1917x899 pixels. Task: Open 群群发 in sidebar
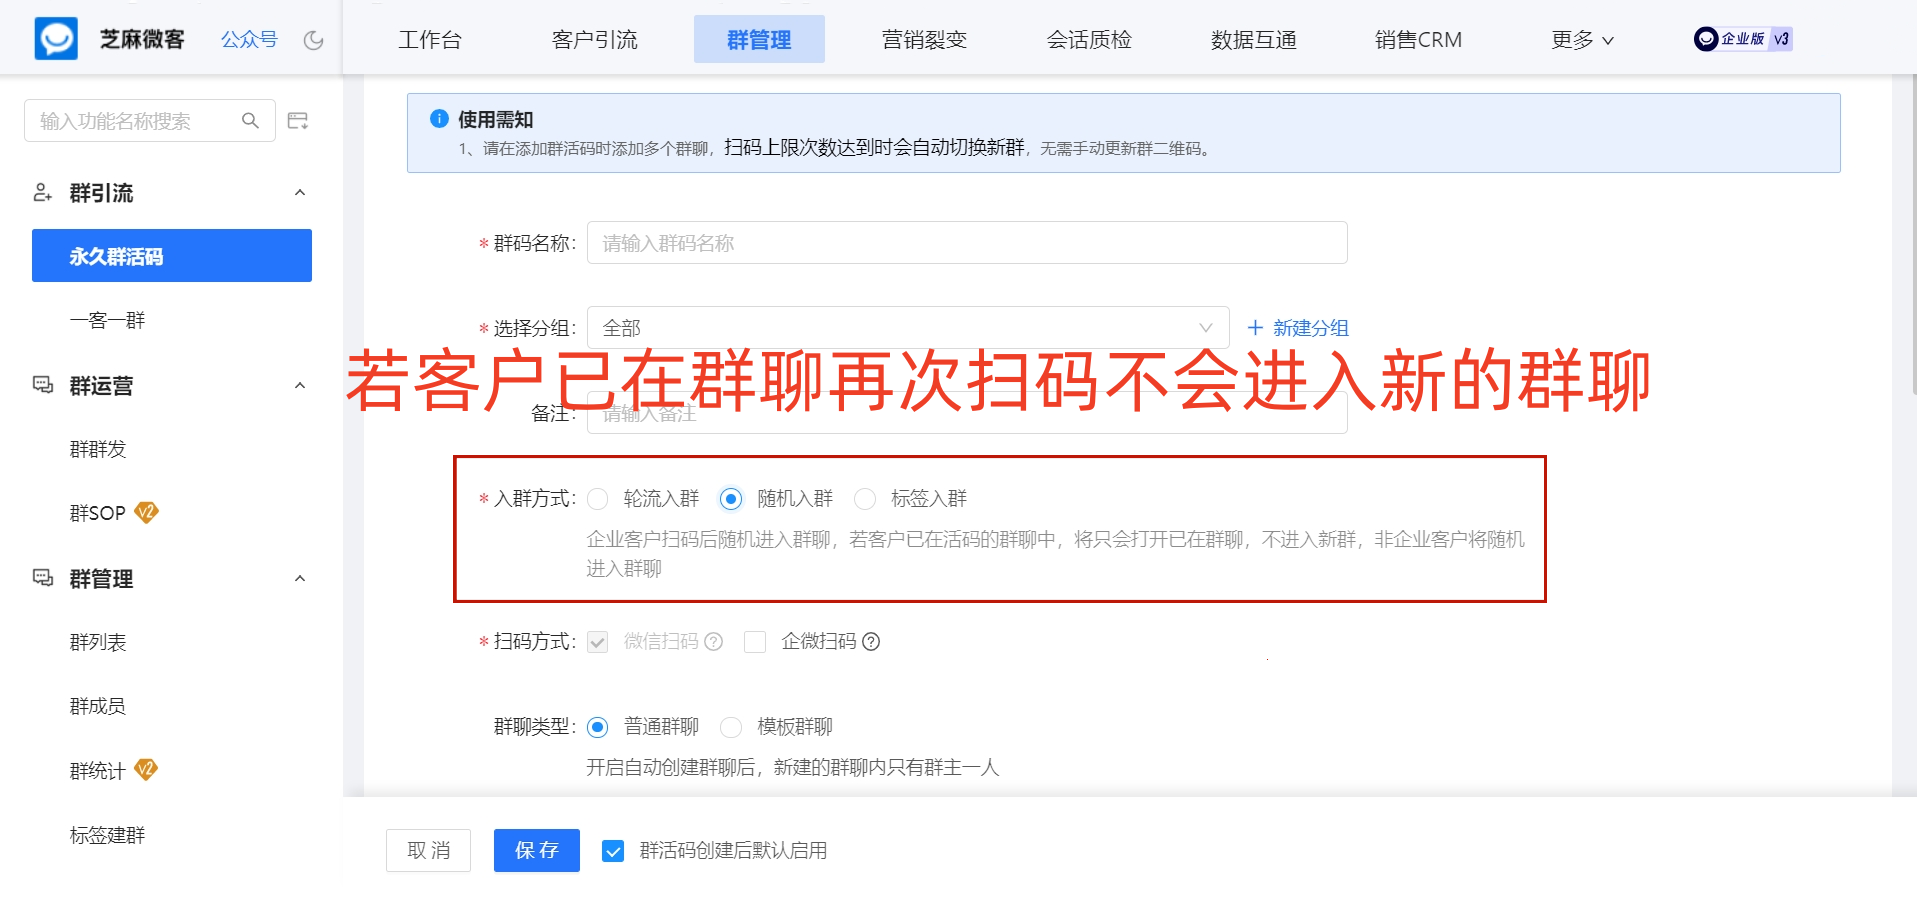(98, 449)
